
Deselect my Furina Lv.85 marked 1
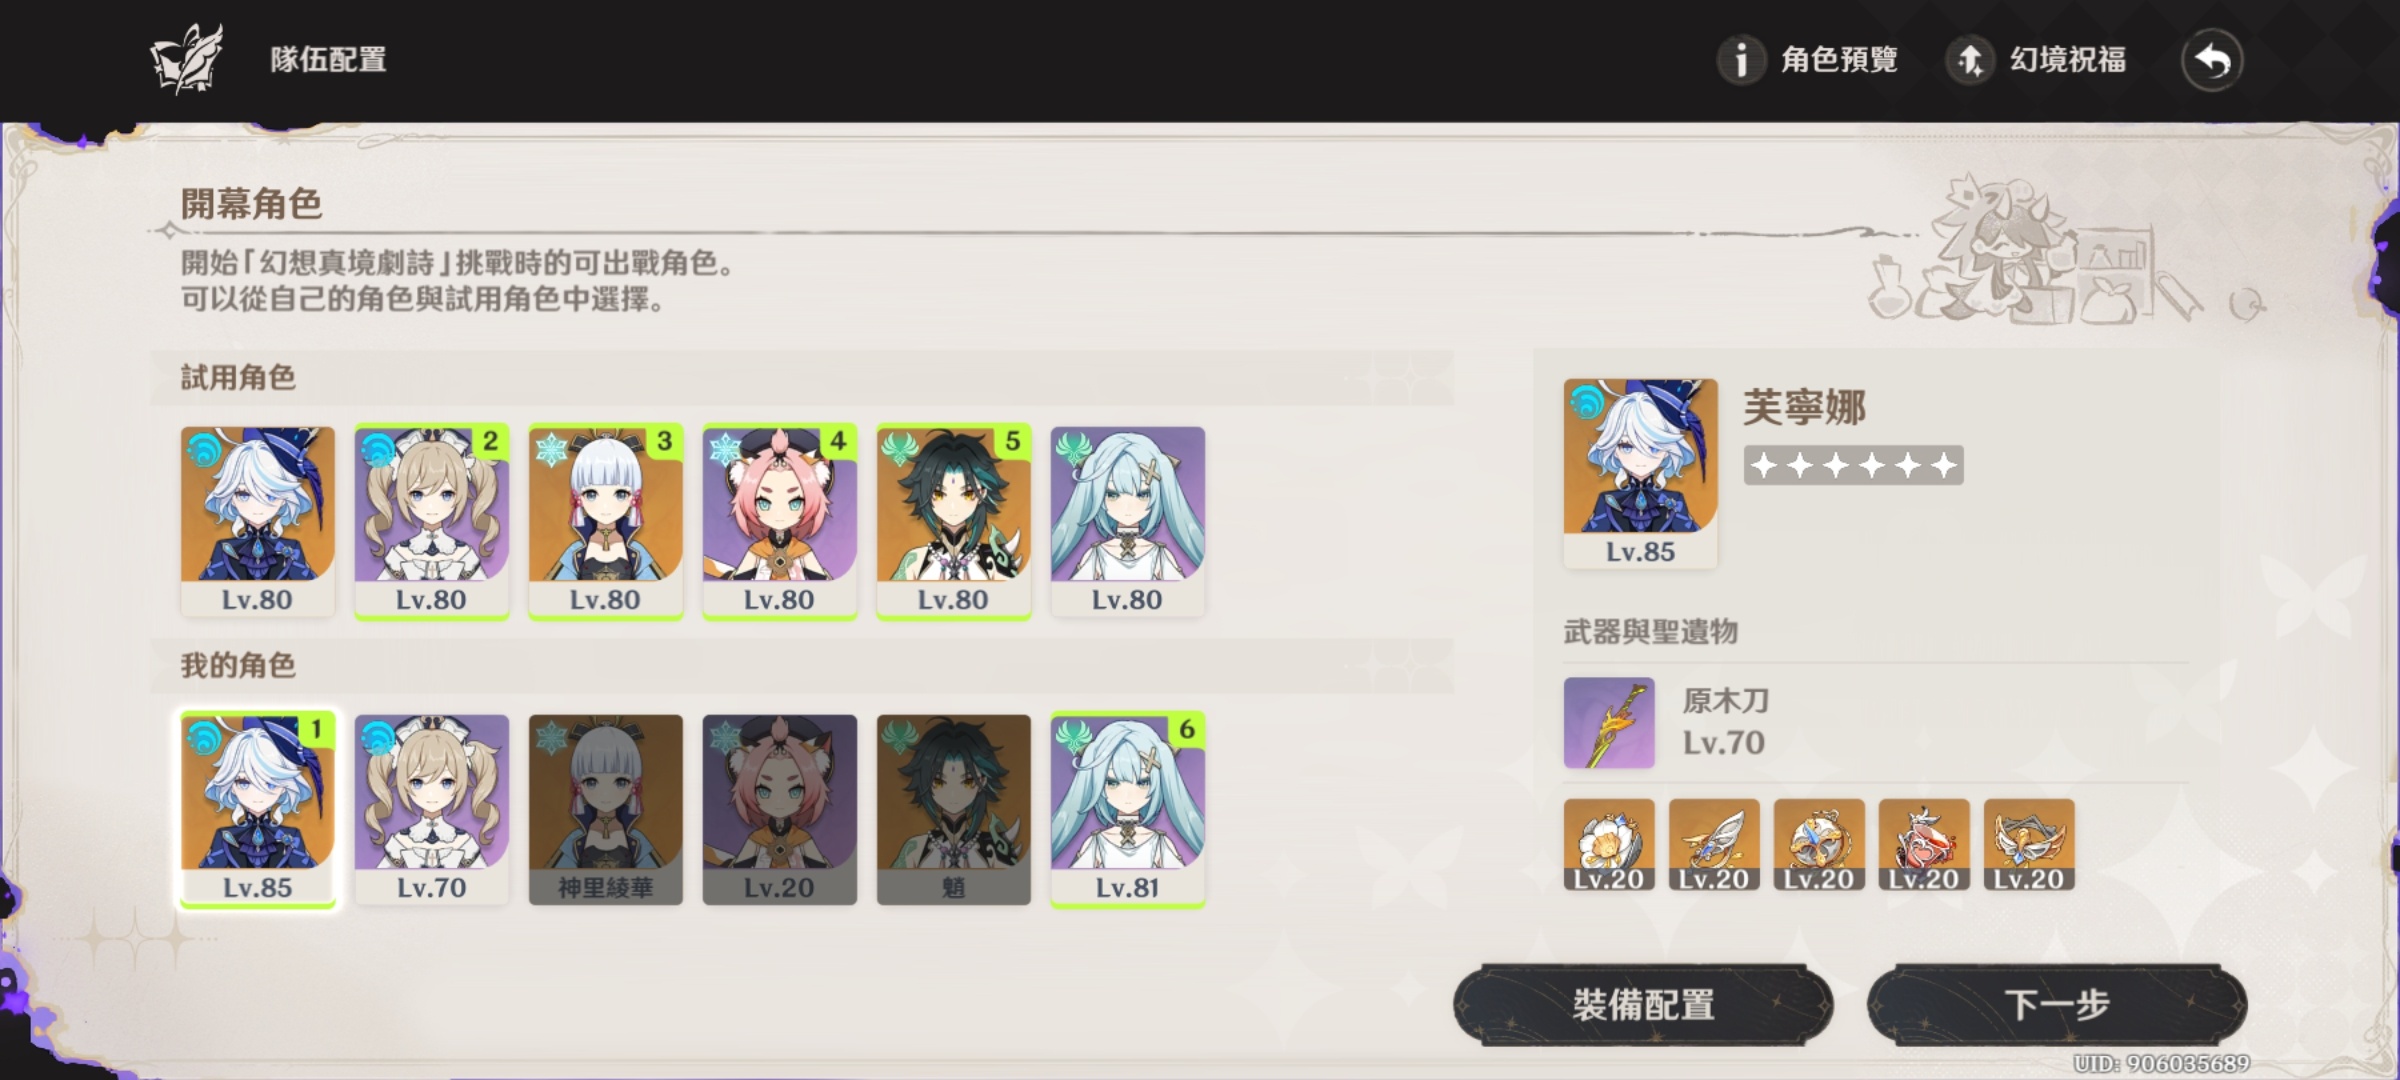(x=258, y=810)
